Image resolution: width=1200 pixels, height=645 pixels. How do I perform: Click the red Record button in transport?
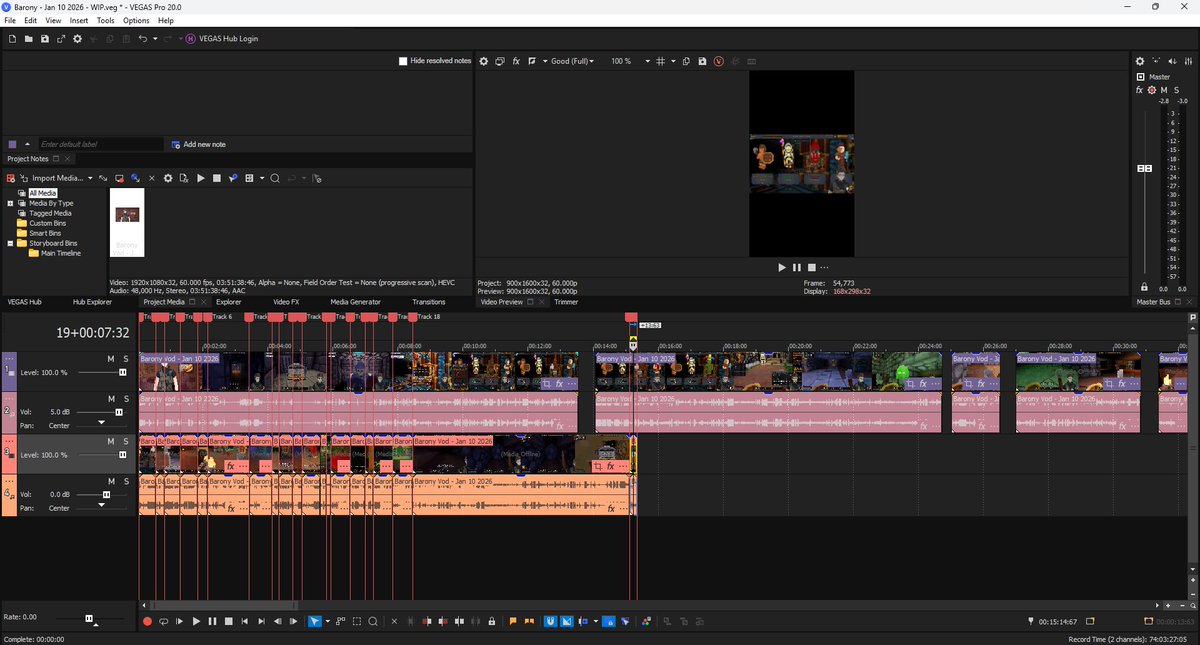click(x=147, y=621)
